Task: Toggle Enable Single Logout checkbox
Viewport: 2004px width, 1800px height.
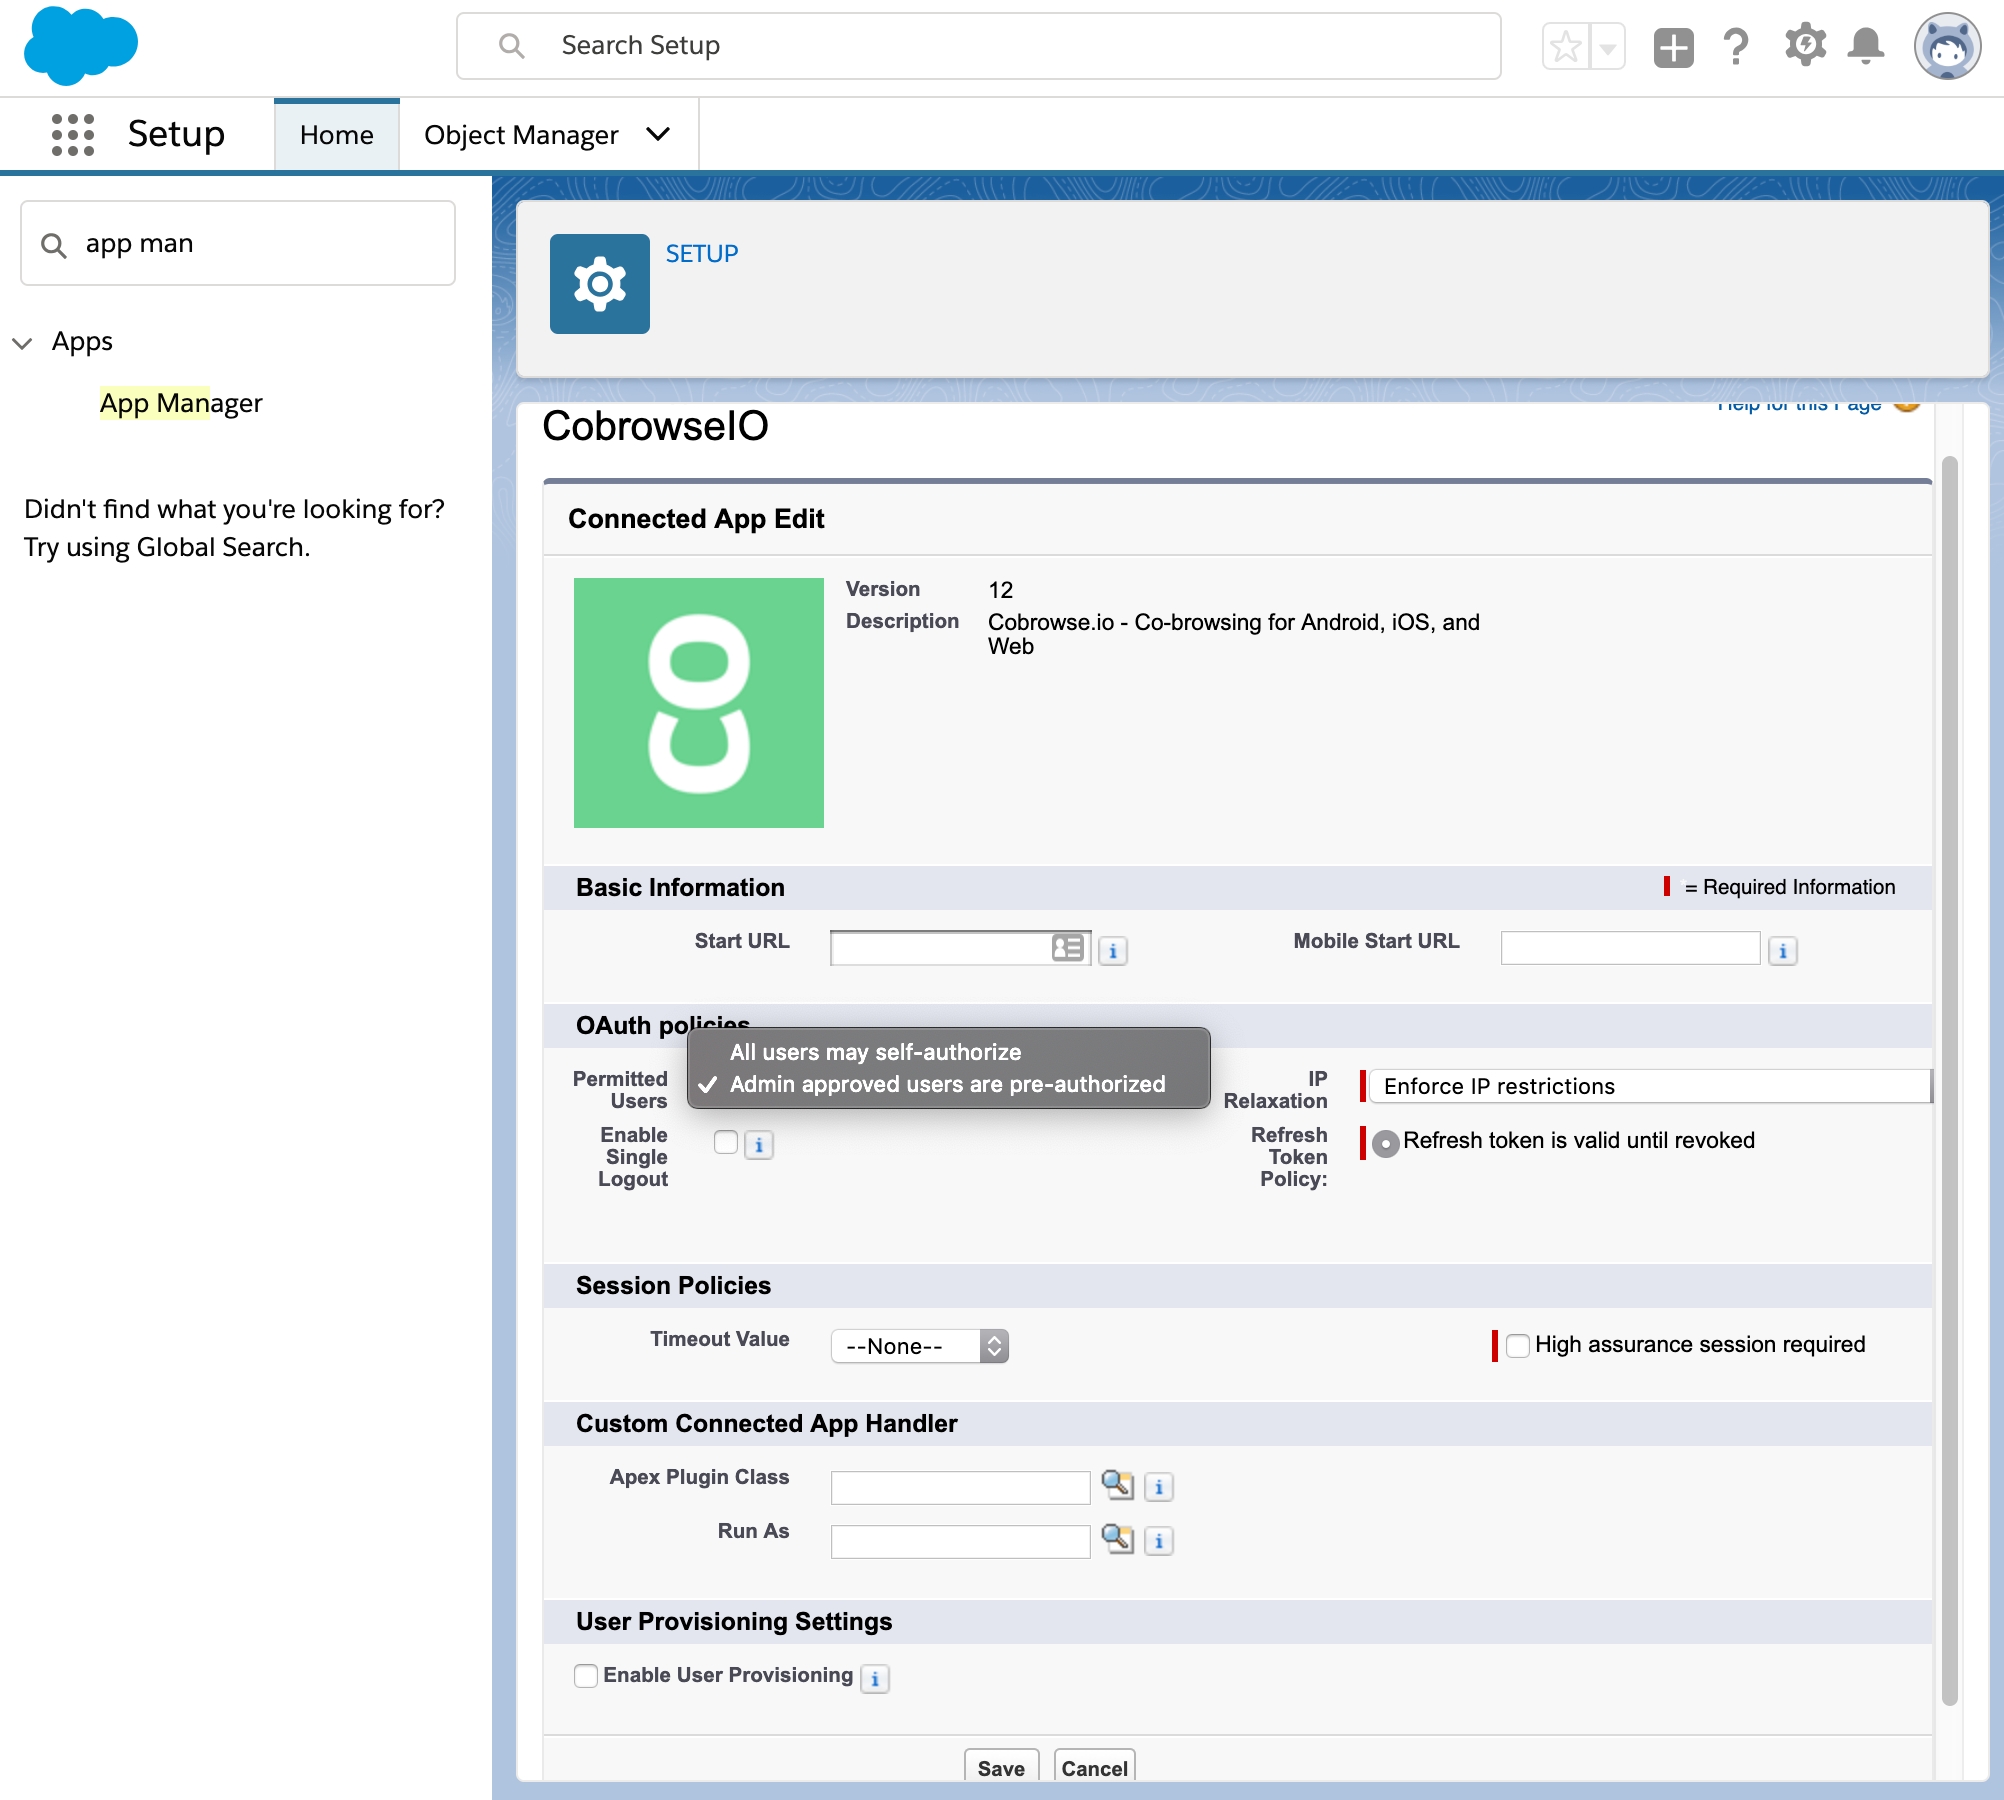Action: click(x=726, y=1142)
